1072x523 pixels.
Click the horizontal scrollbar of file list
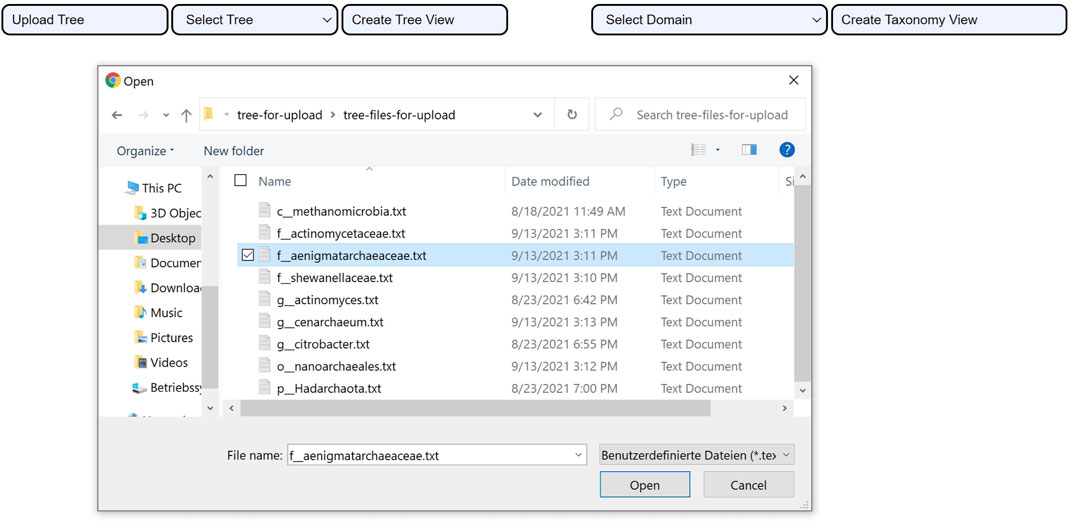point(474,408)
